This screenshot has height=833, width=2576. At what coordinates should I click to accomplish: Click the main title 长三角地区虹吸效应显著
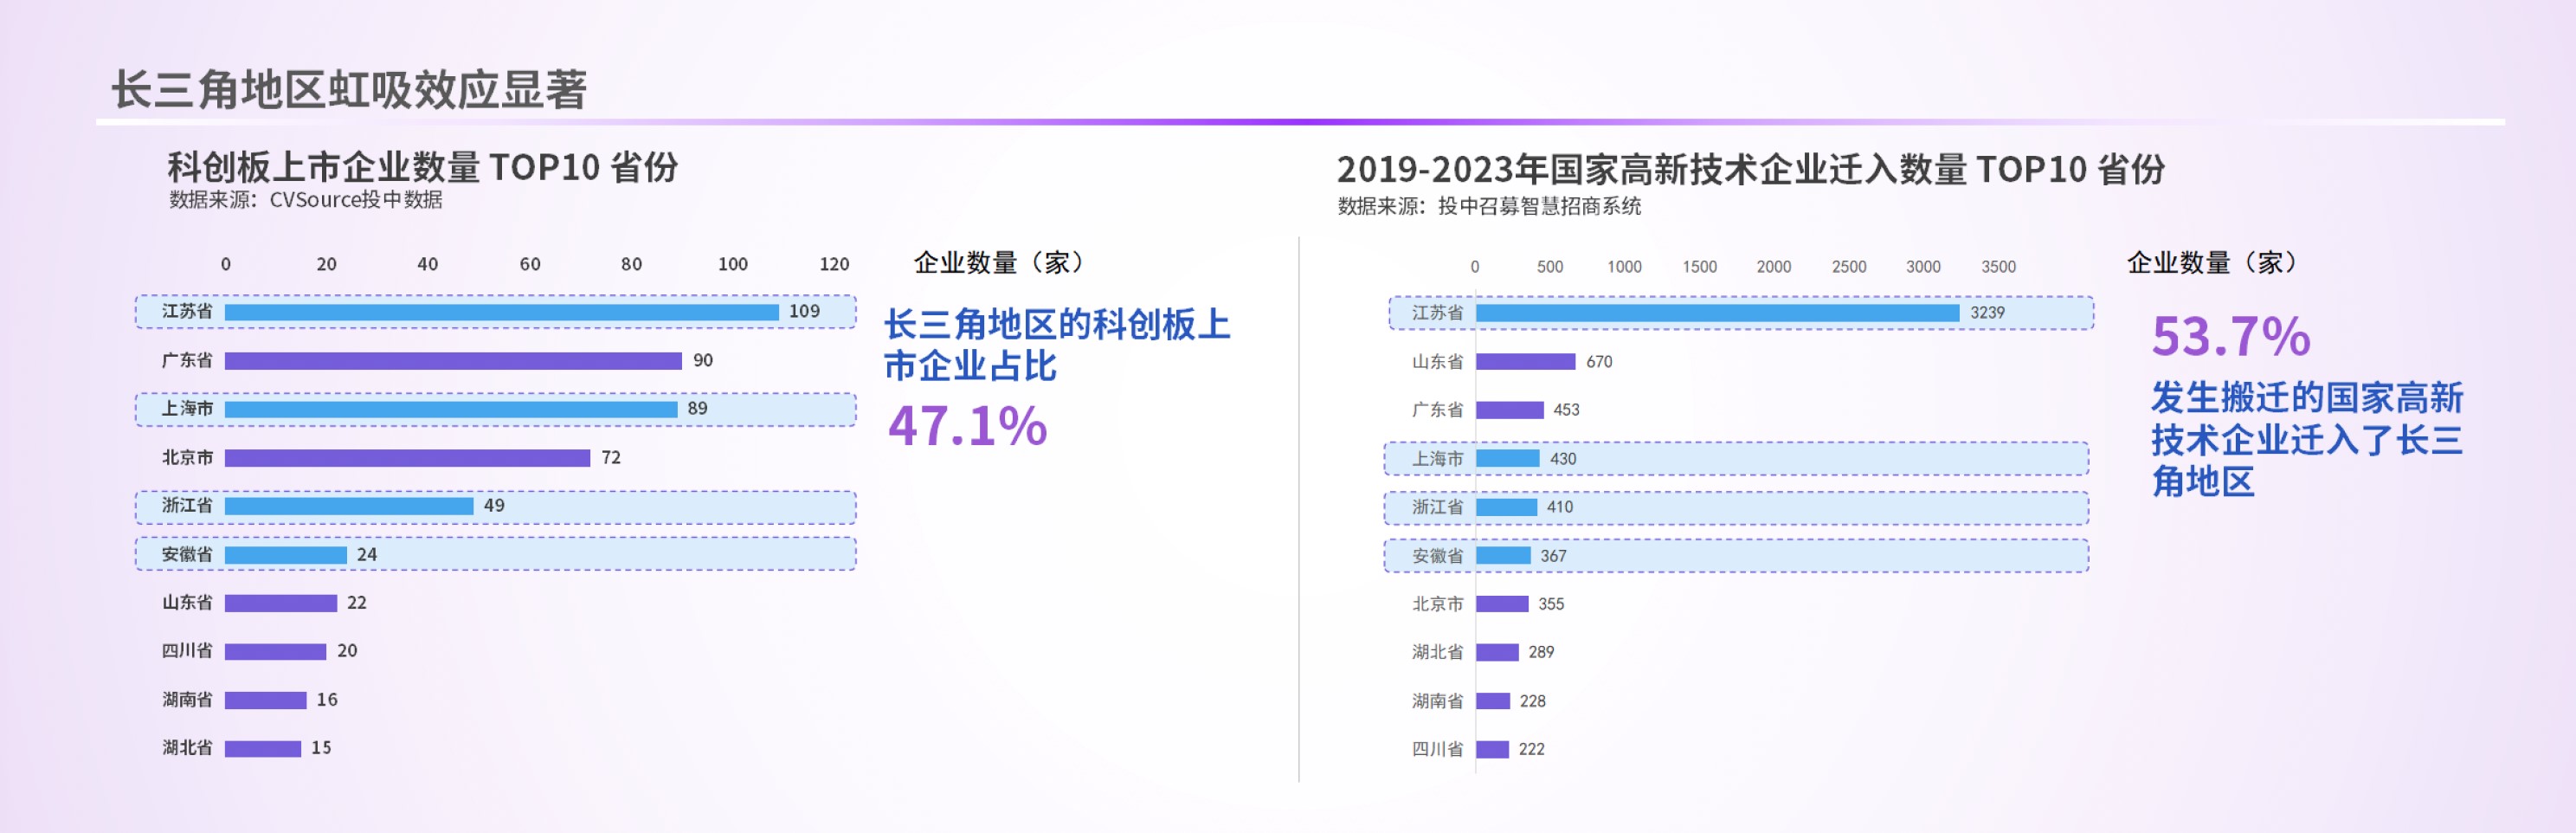pyautogui.click(x=349, y=90)
